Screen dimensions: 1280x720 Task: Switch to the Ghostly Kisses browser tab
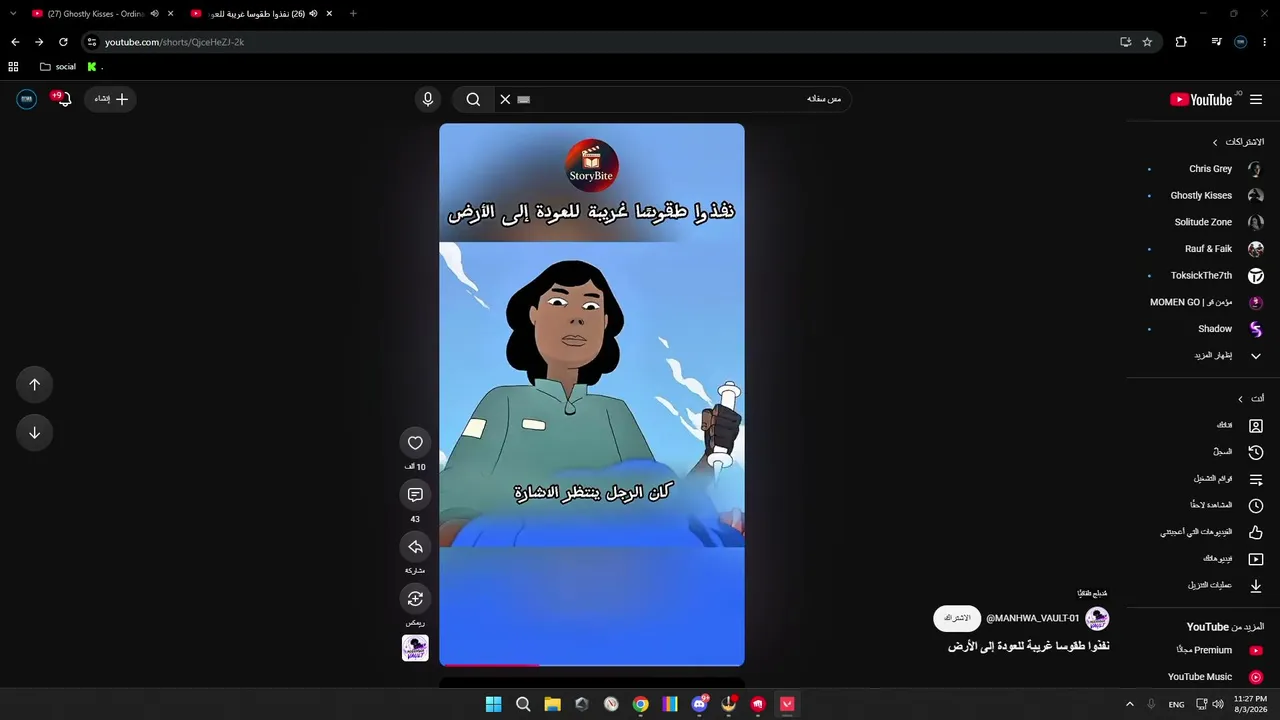[95, 14]
